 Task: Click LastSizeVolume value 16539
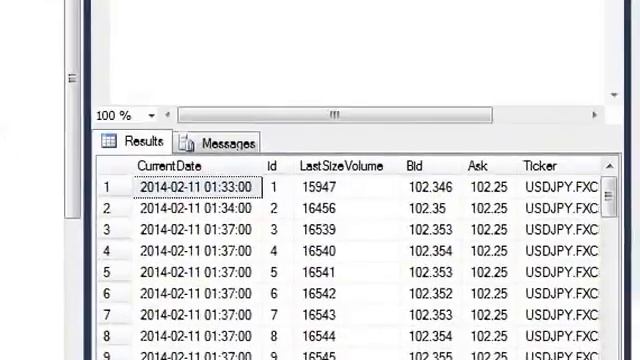(319, 230)
